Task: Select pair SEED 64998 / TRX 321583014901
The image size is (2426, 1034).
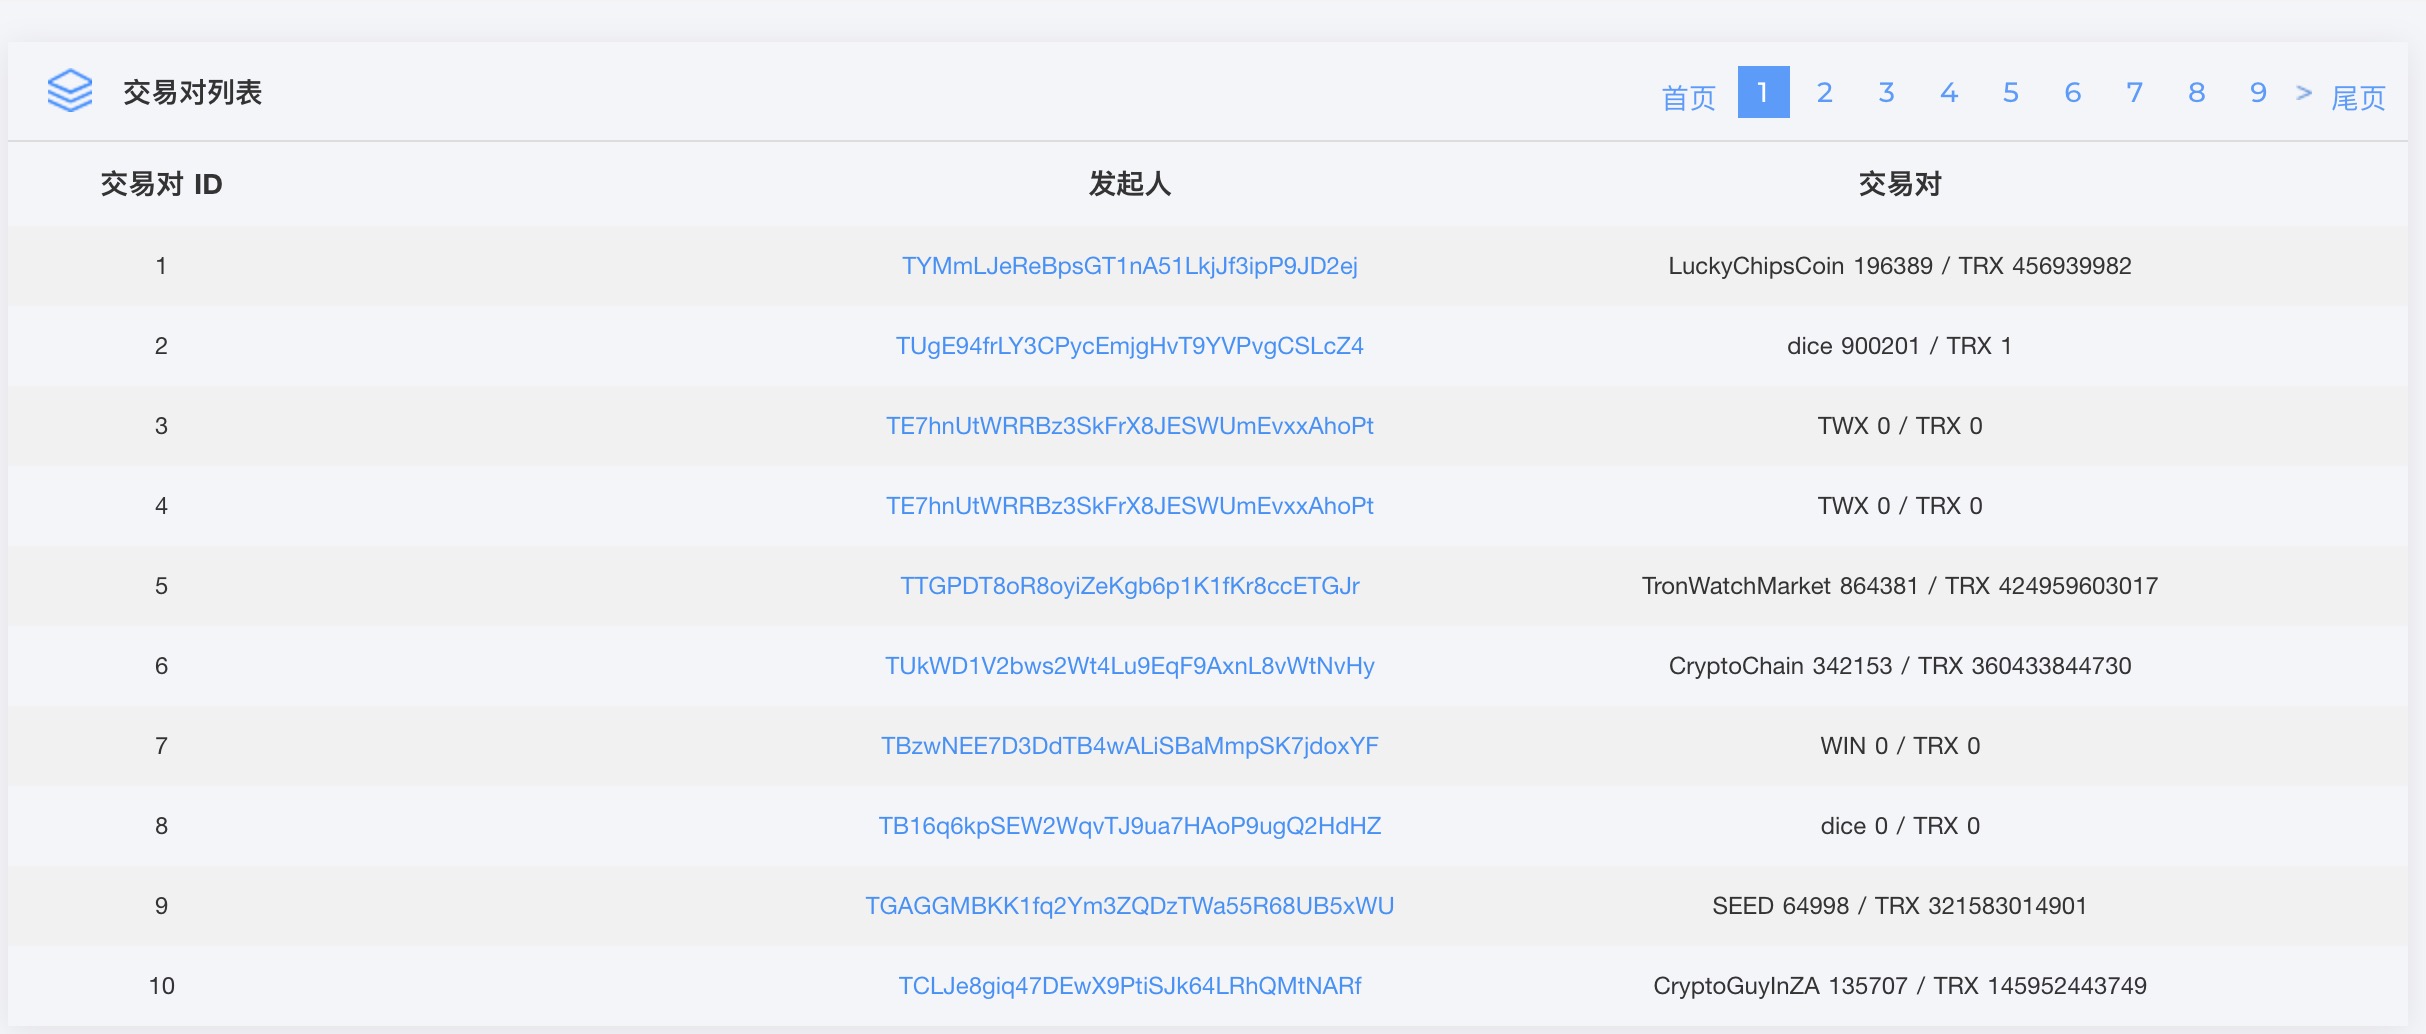Action: [1900, 906]
